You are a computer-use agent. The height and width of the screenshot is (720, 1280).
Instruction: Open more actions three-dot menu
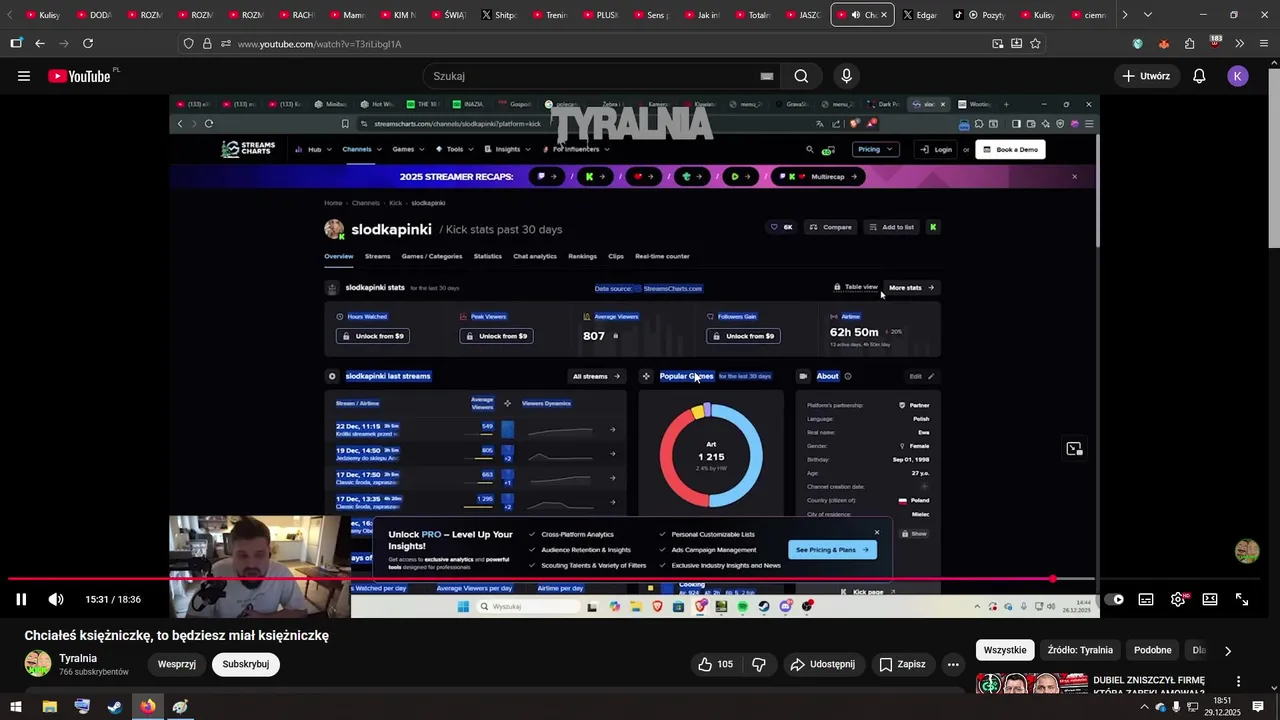click(953, 664)
